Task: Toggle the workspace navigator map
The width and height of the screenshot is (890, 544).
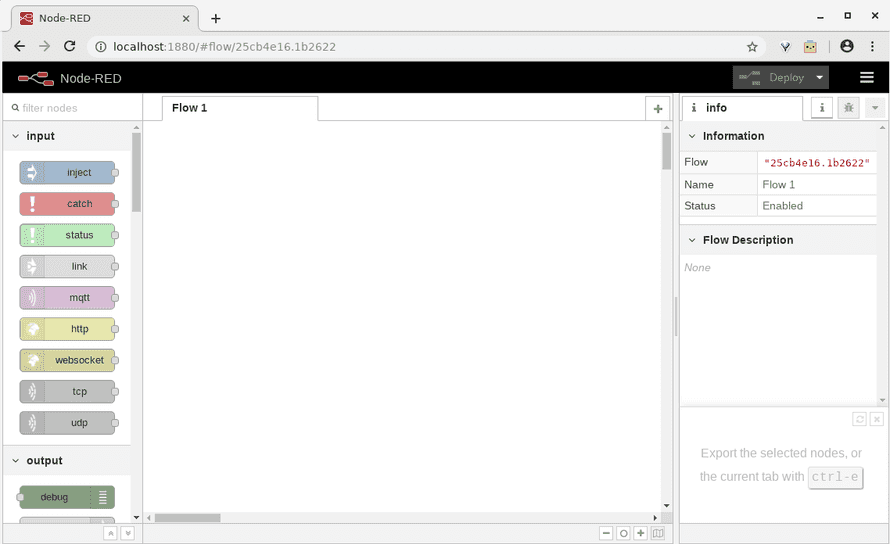Action: [x=658, y=534]
